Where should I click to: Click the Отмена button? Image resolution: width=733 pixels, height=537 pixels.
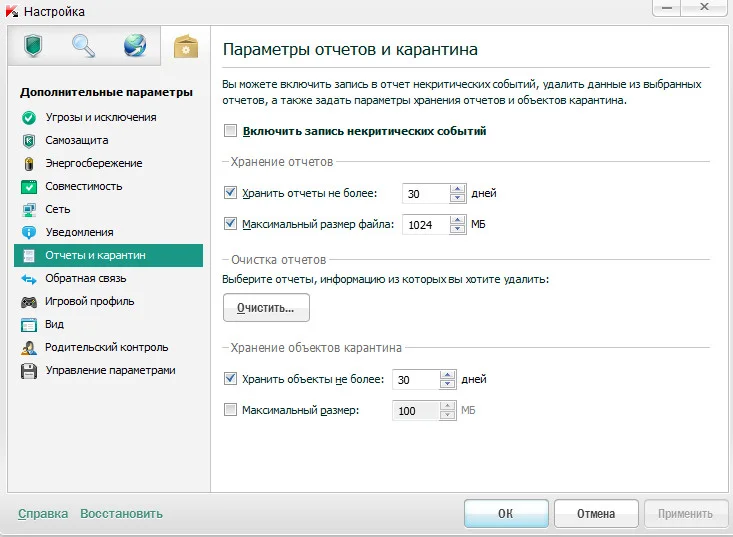(596, 513)
